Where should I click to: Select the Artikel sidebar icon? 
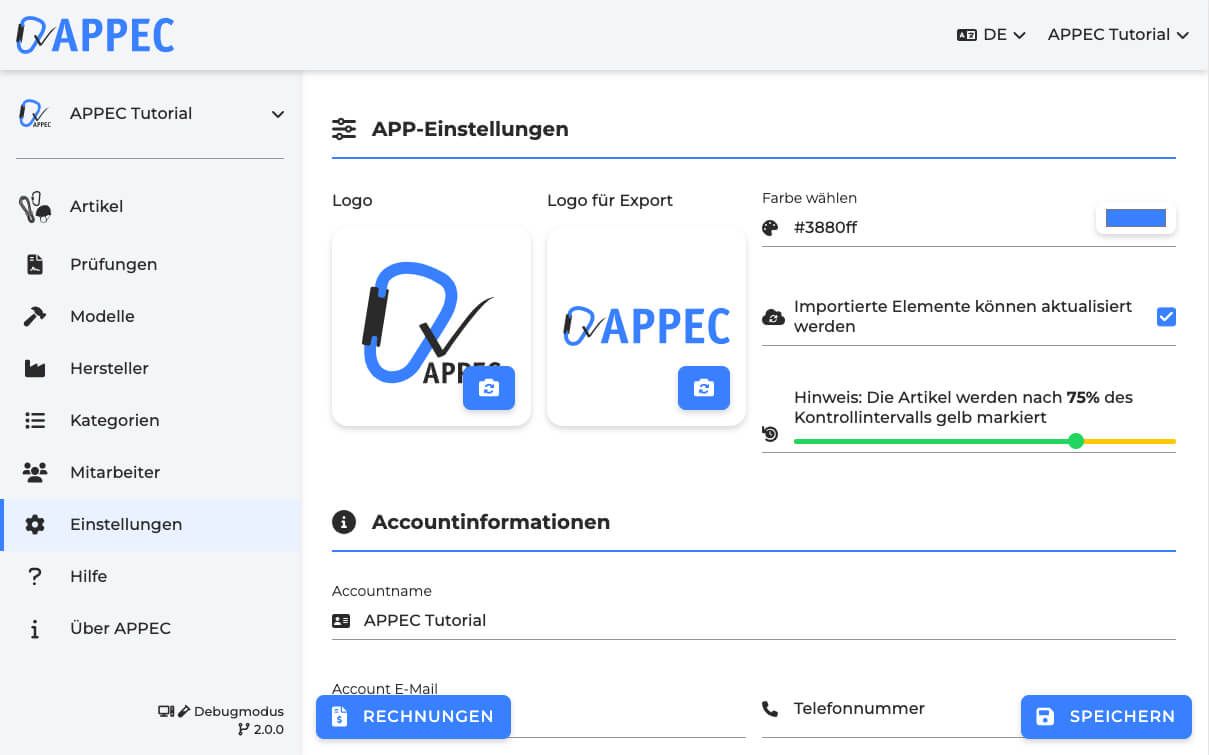pyautogui.click(x=34, y=206)
